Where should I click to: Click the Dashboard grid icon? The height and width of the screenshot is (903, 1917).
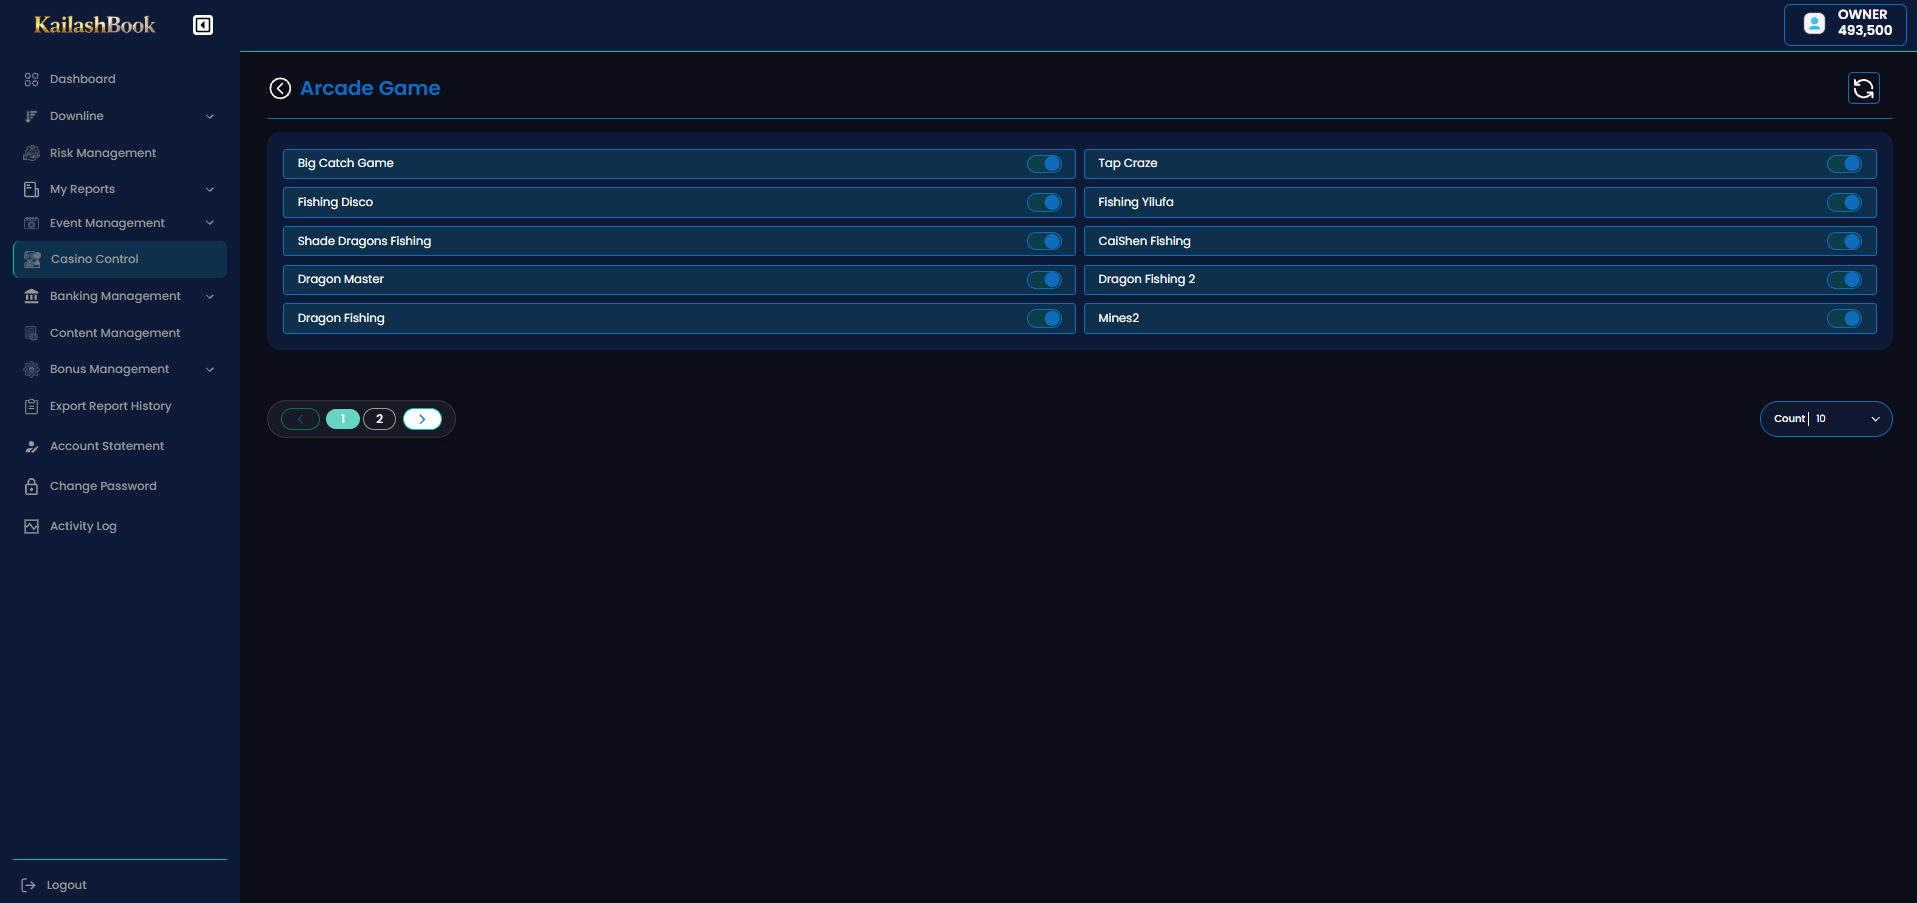tap(32, 79)
